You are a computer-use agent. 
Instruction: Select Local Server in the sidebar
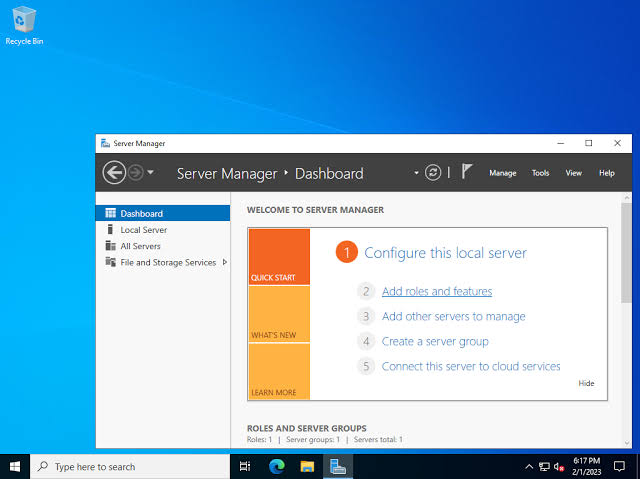coord(163,230)
